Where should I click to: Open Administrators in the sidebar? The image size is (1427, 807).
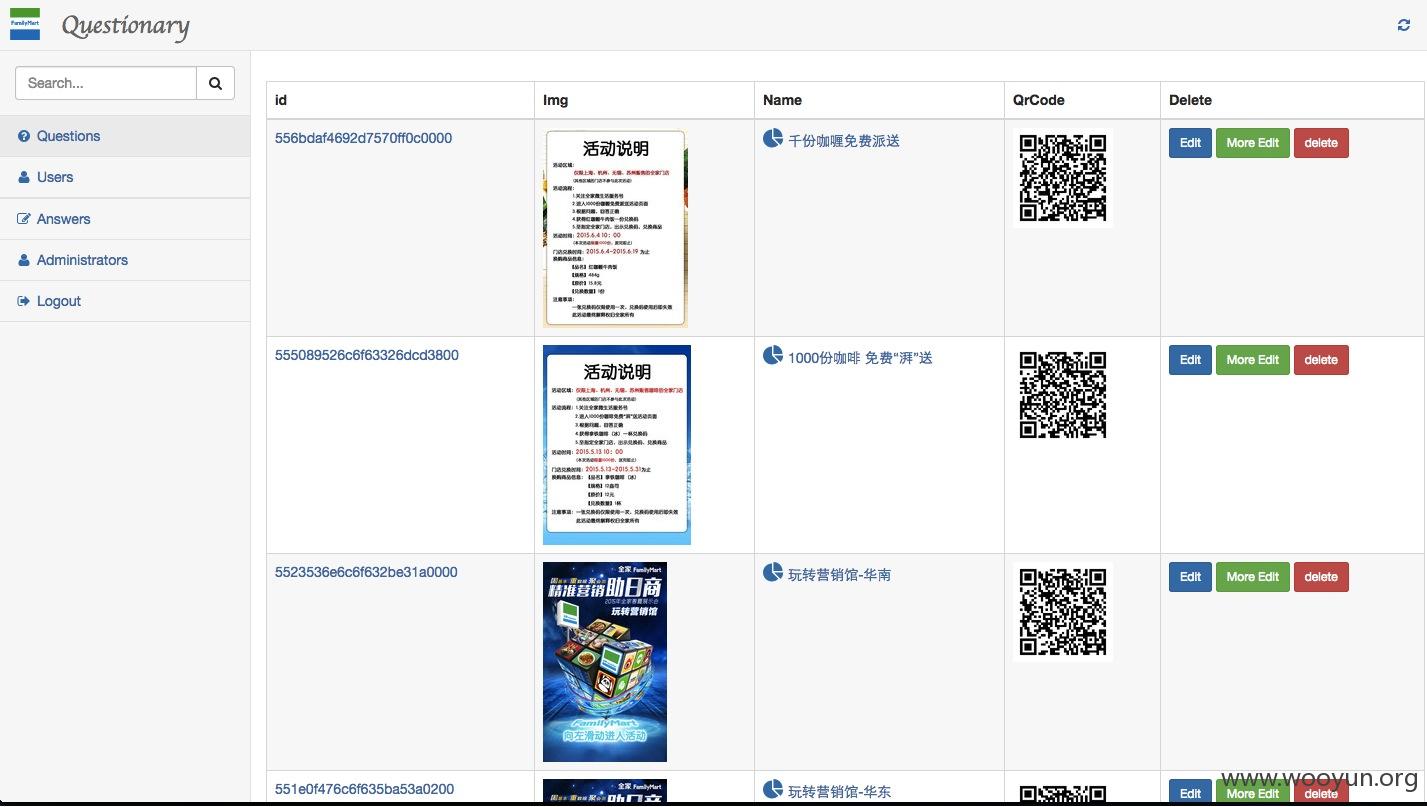[125, 260]
